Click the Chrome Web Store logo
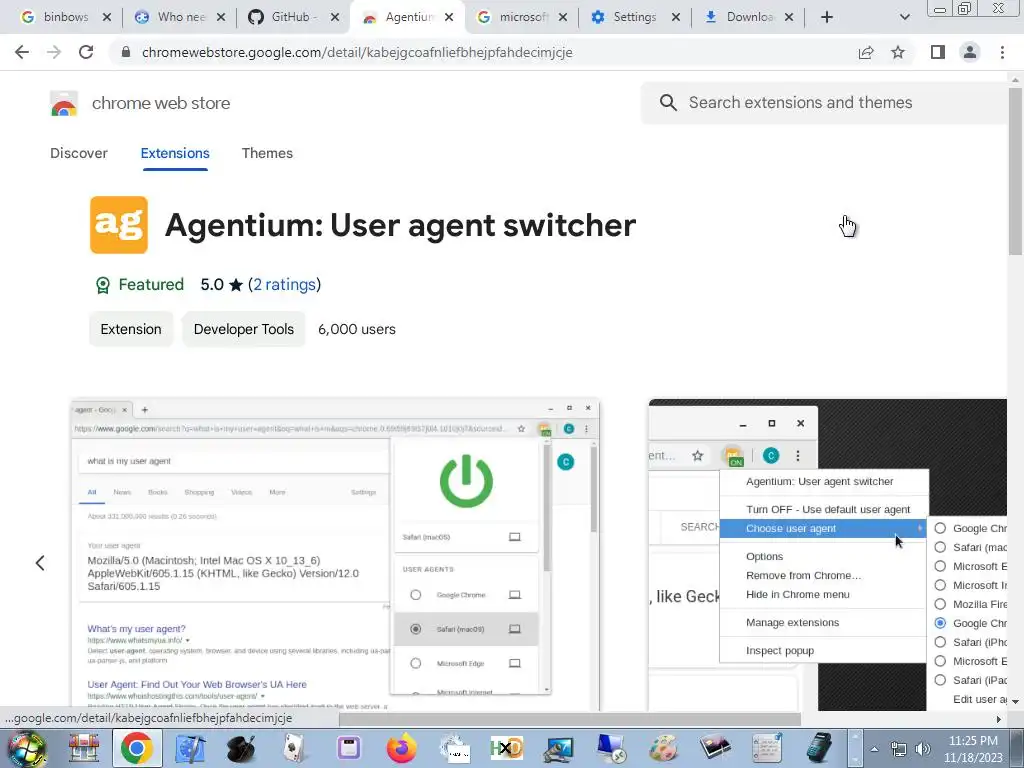The width and height of the screenshot is (1024, 768). pyautogui.click(x=64, y=103)
